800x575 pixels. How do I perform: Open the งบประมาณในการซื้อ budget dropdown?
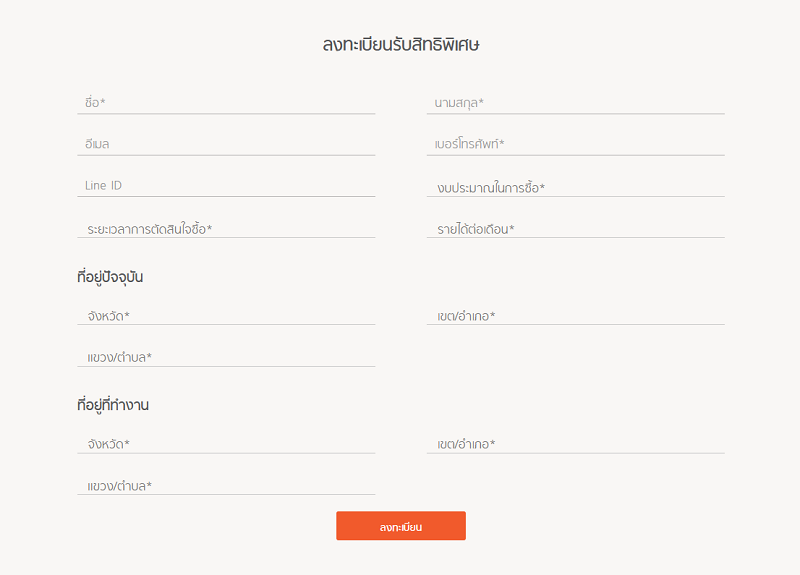pos(576,187)
